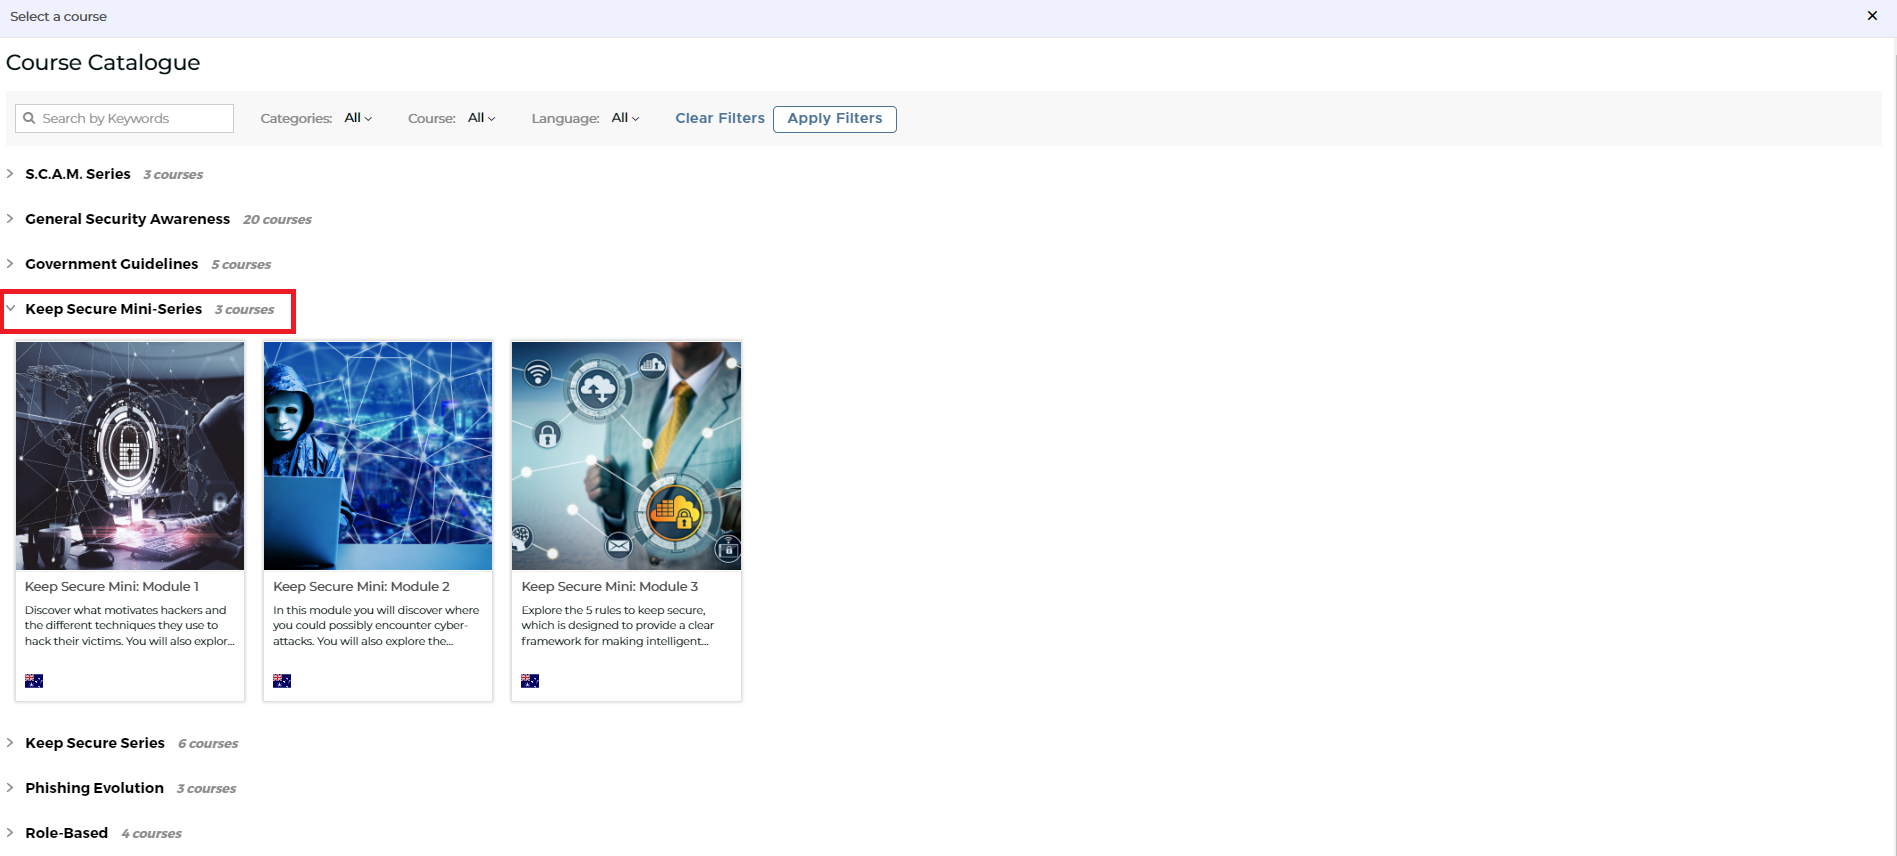Screen dimensions: 1897x856
Task: Click '20 courses' count text
Action: tap(277, 220)
